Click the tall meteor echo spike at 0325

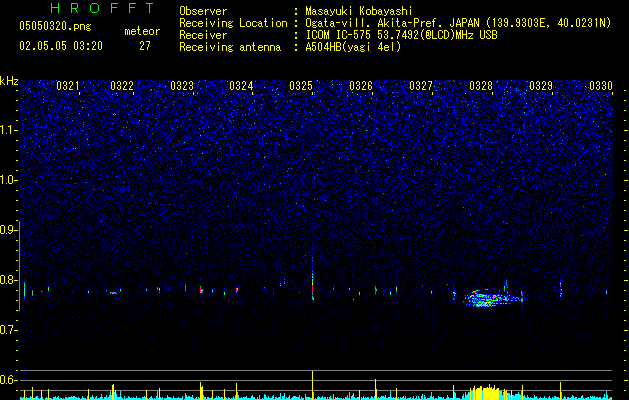[312, 279]
